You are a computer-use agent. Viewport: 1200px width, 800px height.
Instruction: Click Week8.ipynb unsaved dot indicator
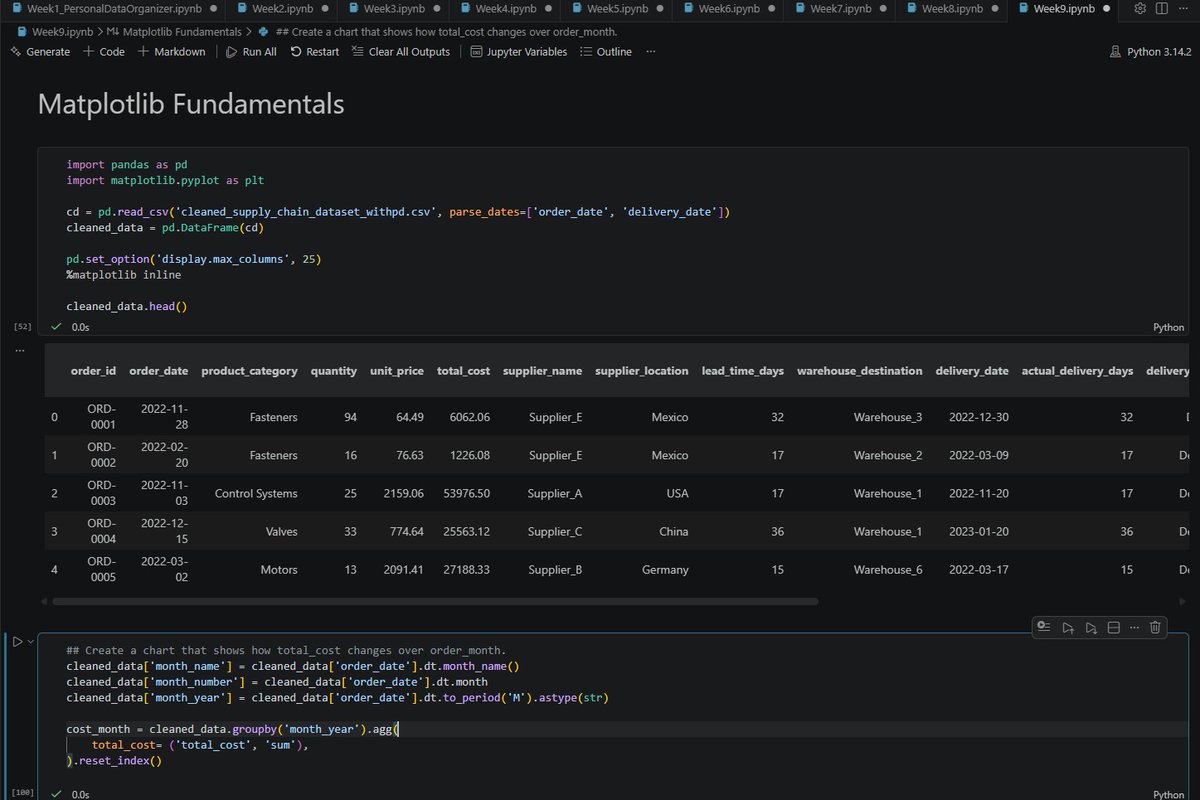click(x=995, y=8)
